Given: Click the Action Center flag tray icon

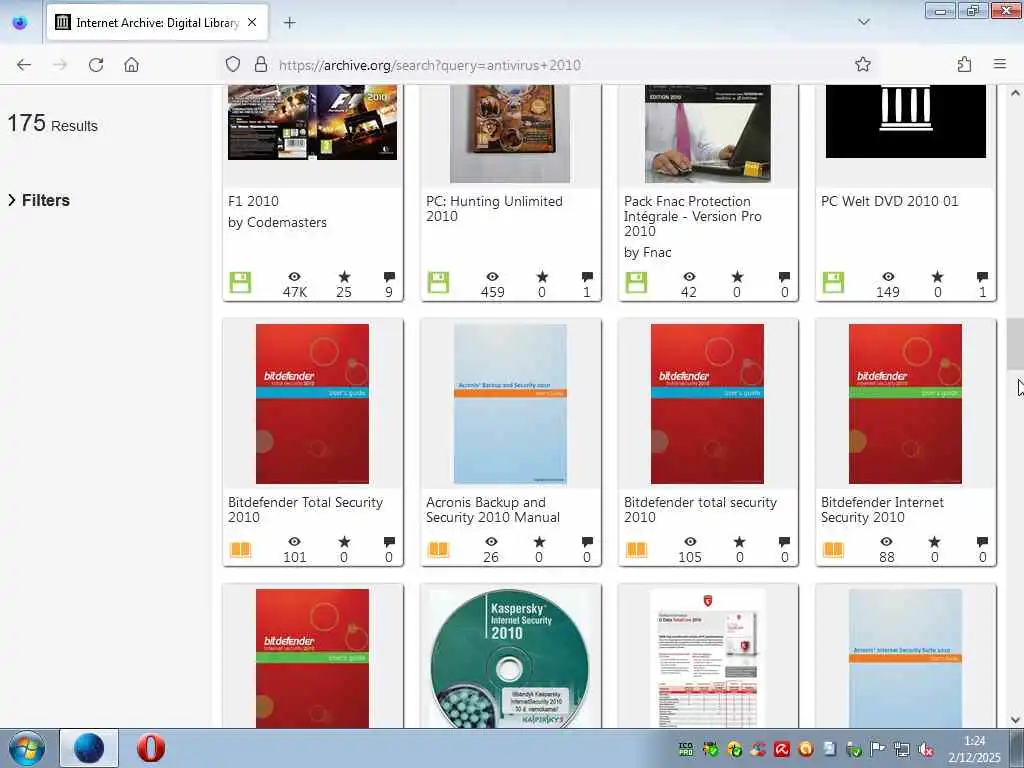Looking at the screenshot, I should tap(878, 749).
